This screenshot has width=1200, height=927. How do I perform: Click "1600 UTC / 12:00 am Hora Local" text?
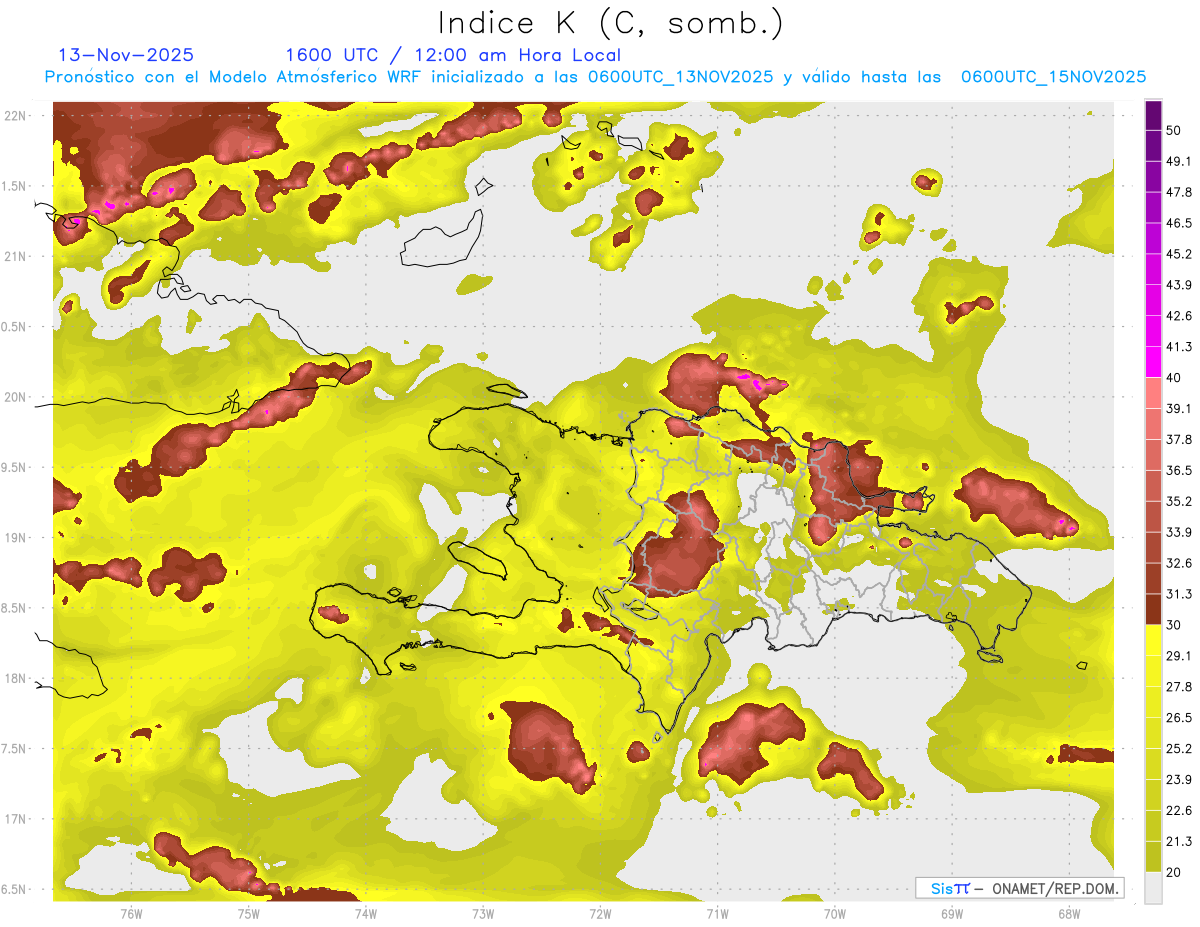453,55
